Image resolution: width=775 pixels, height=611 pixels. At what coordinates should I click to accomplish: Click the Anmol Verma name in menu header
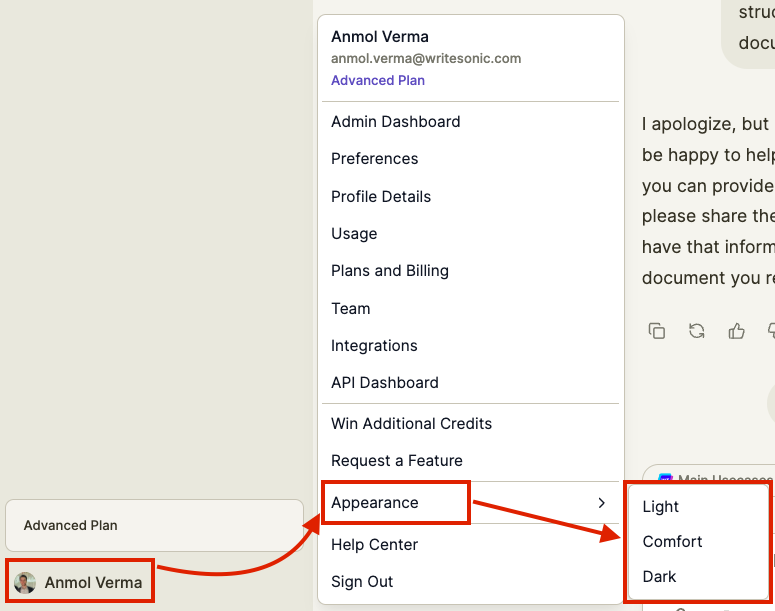click(380, 37)
